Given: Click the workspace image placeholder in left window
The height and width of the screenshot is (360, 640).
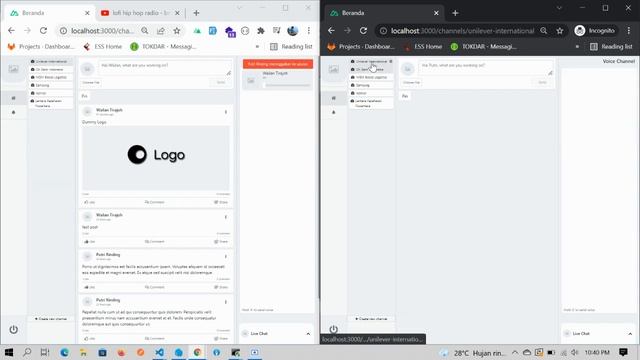Looking at the screenshot, I should [x=13, y=69].
